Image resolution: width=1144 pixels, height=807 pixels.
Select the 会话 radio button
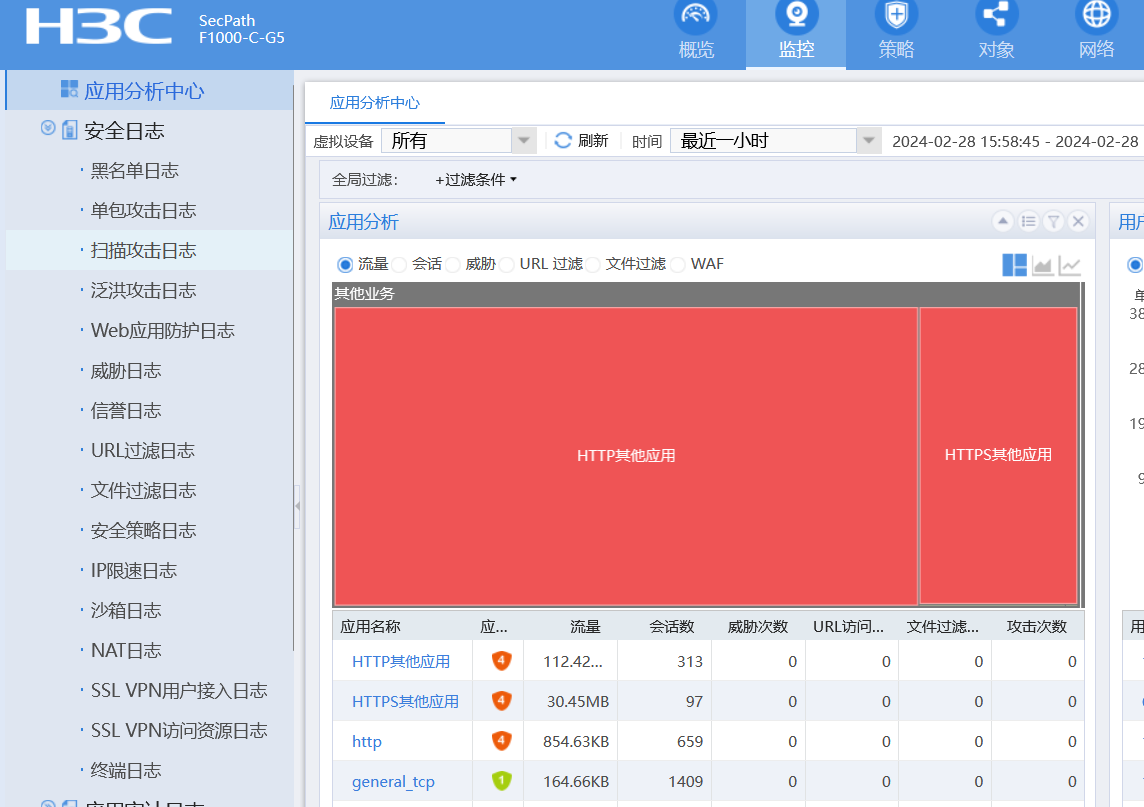tap(400, 265)
